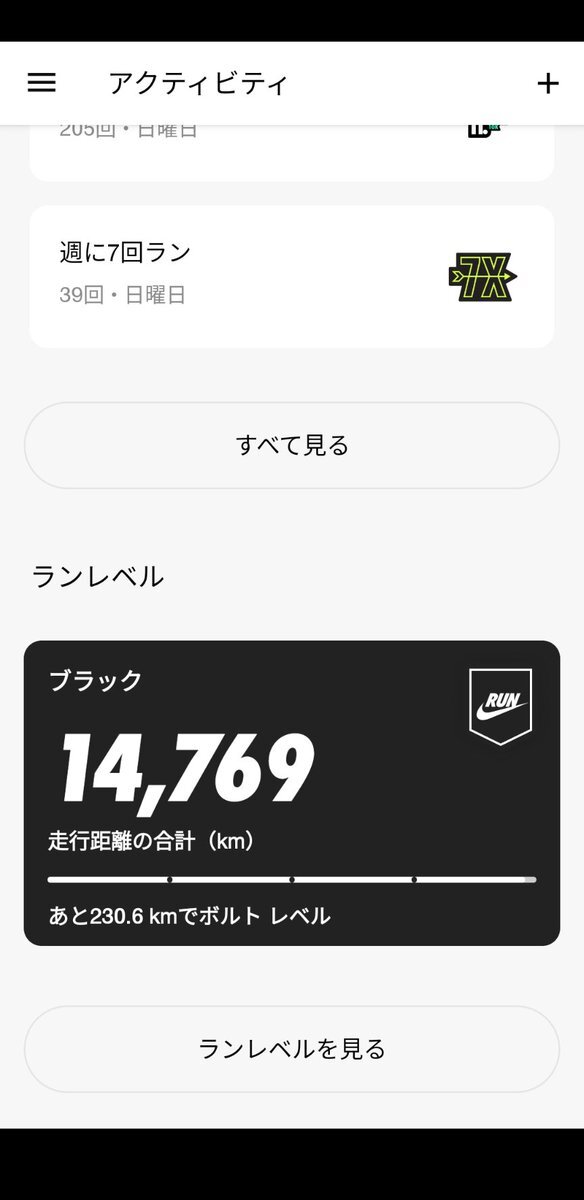Tap the Nike RUN shield badge
Screen dimensions: 584x1200
point(500,707)
